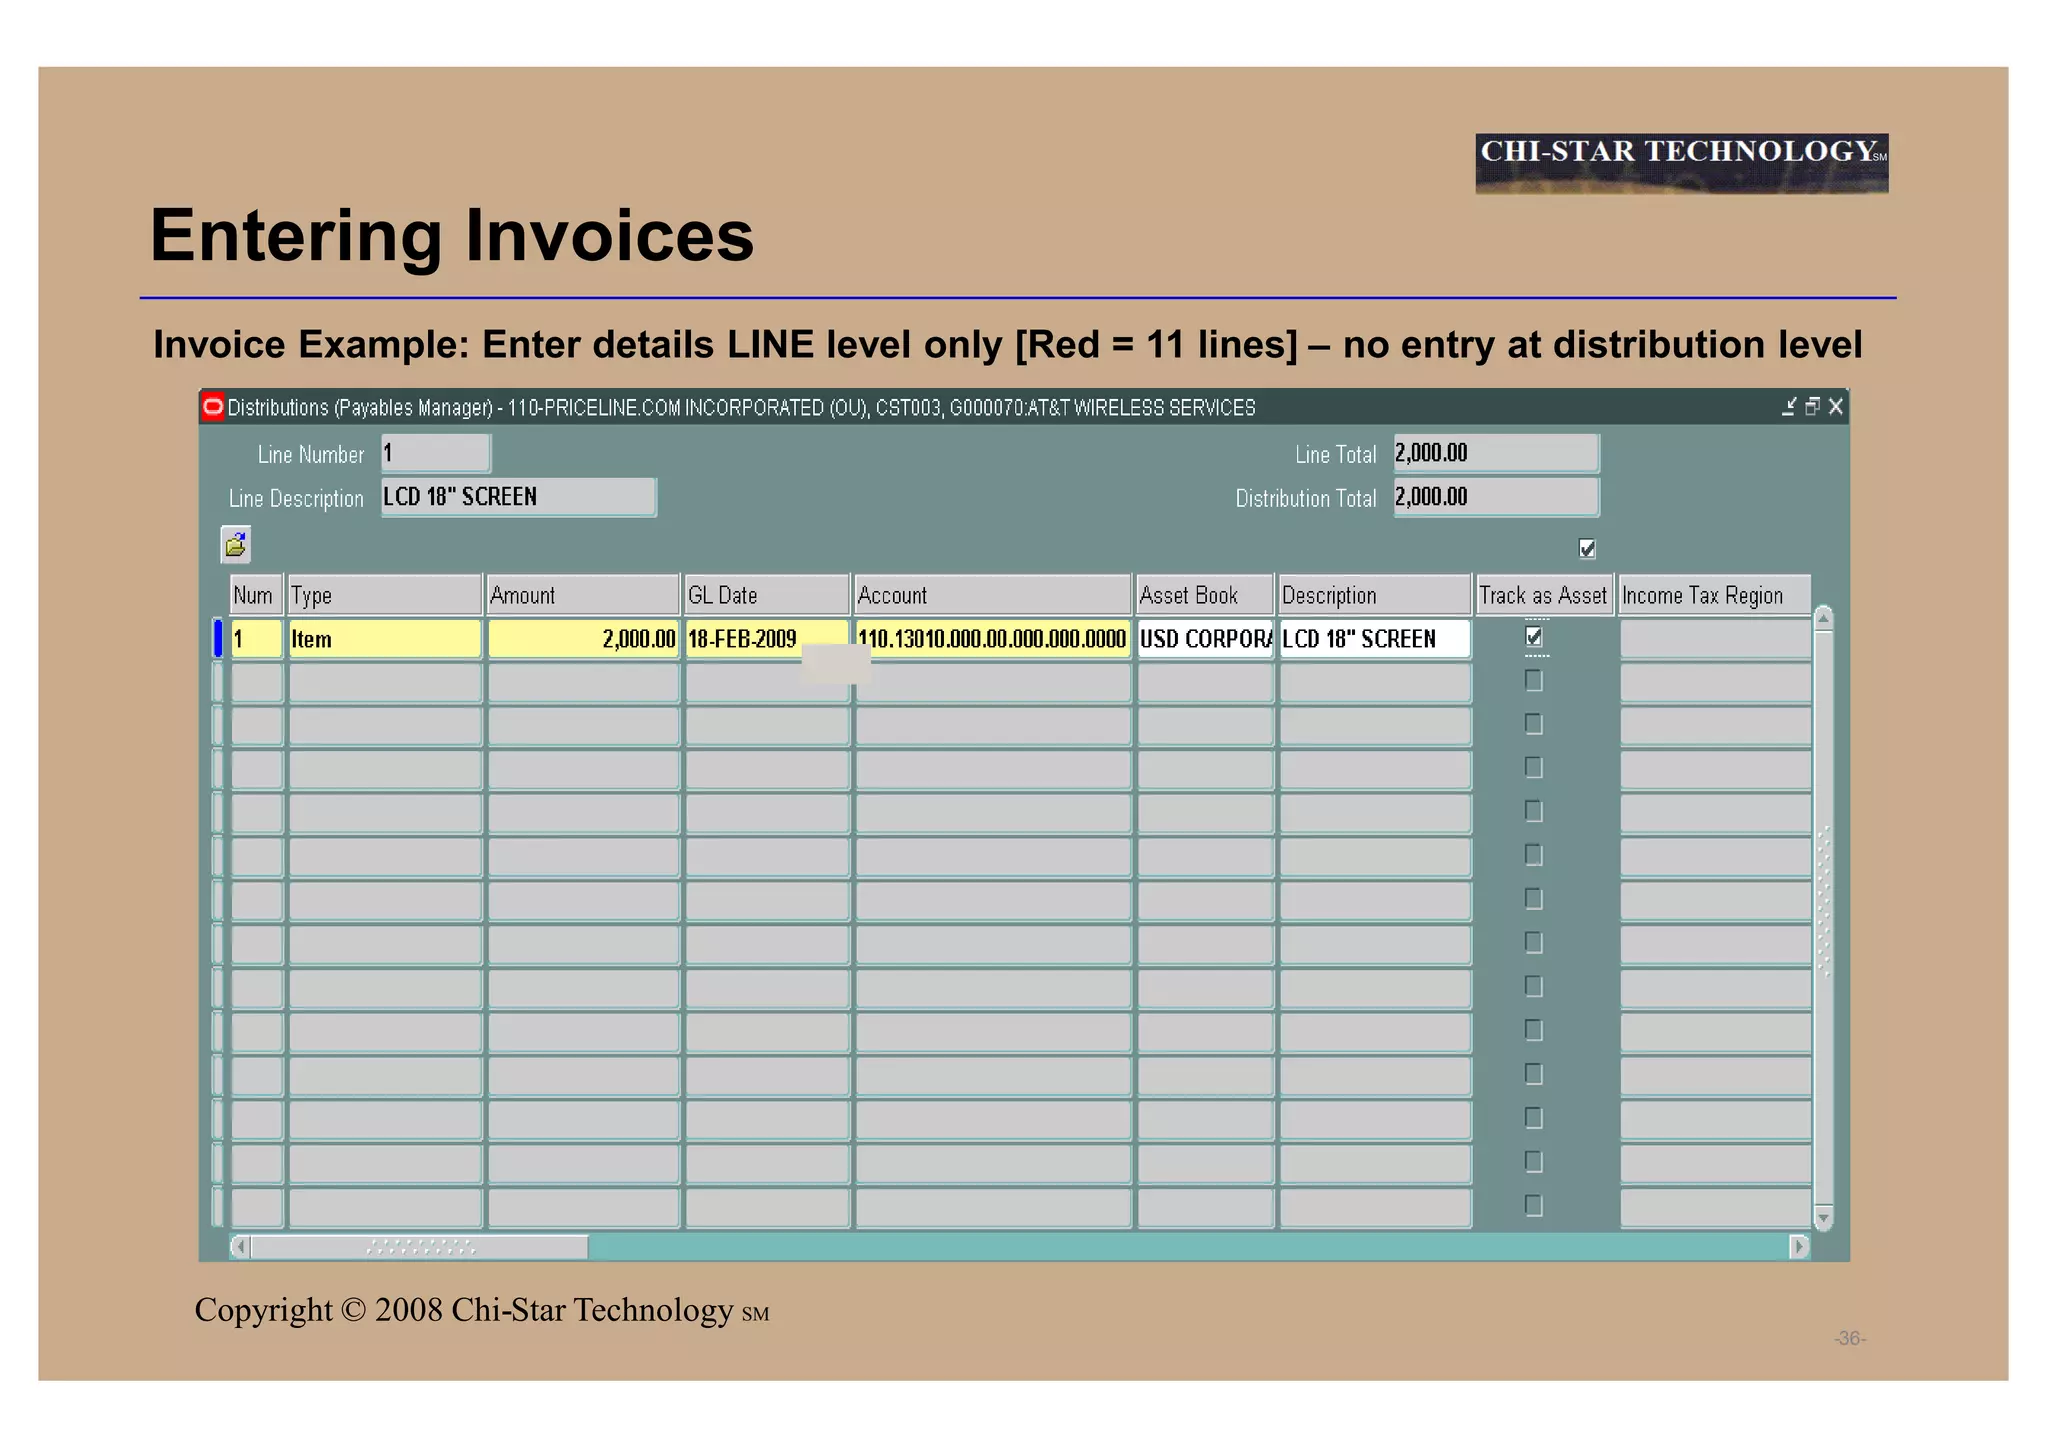Click the Amount column header
2048x1447 pixels.
click(x=584, y=595)
